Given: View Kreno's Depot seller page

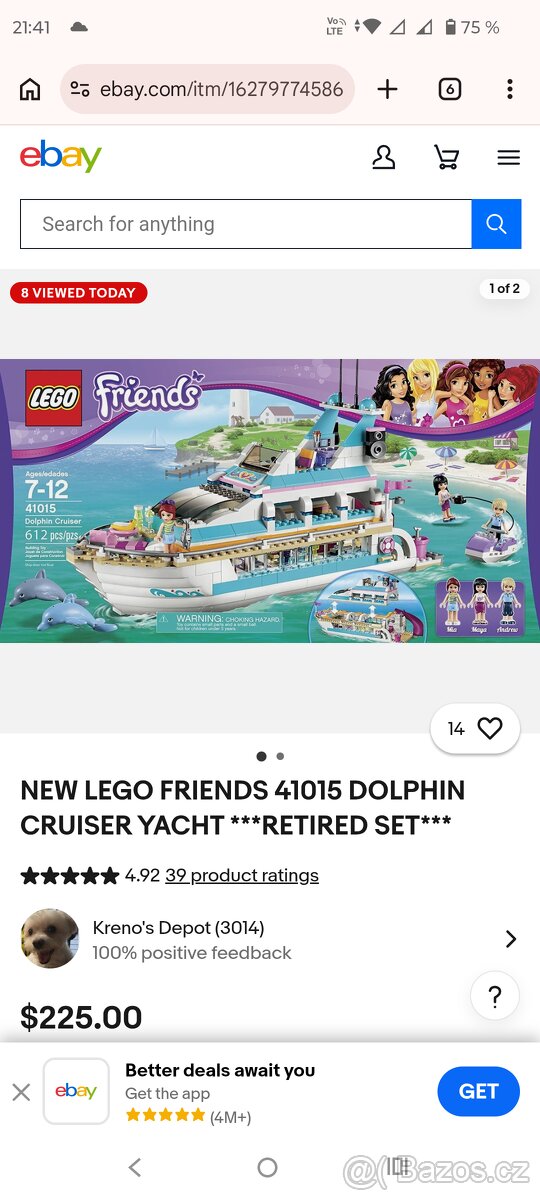Looking at the screenshot, I should (179, 927).
